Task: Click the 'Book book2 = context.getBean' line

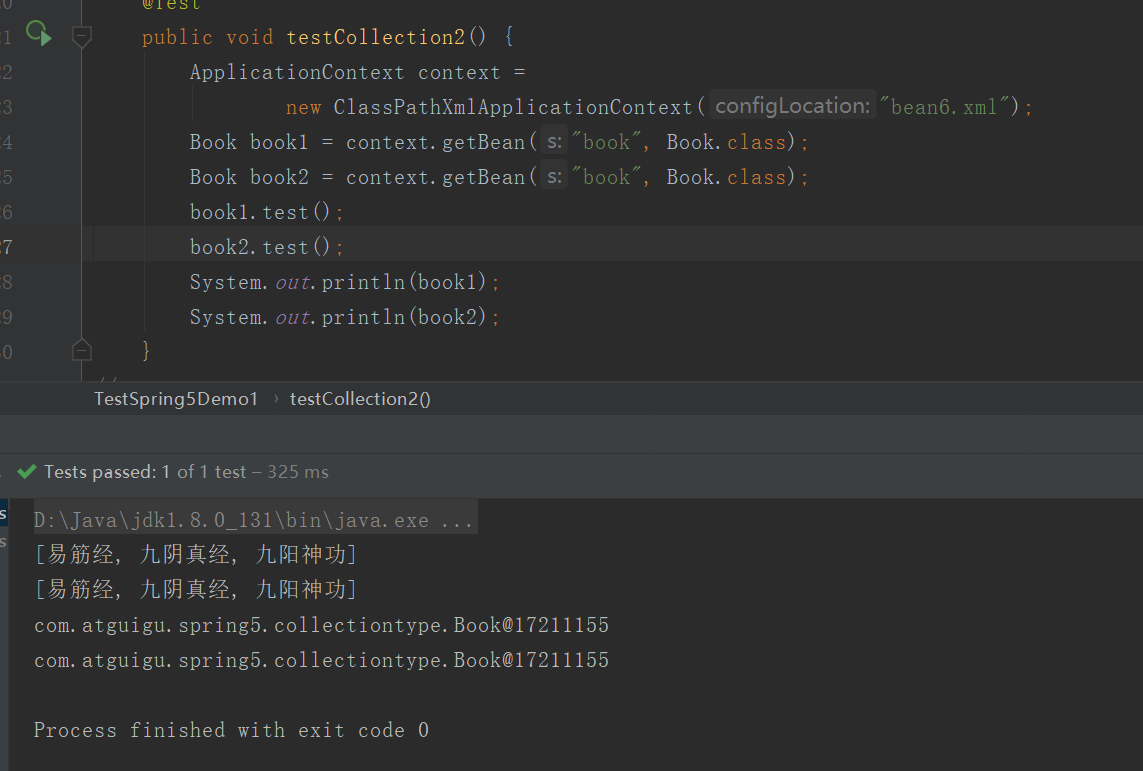Action: (499, 177)
